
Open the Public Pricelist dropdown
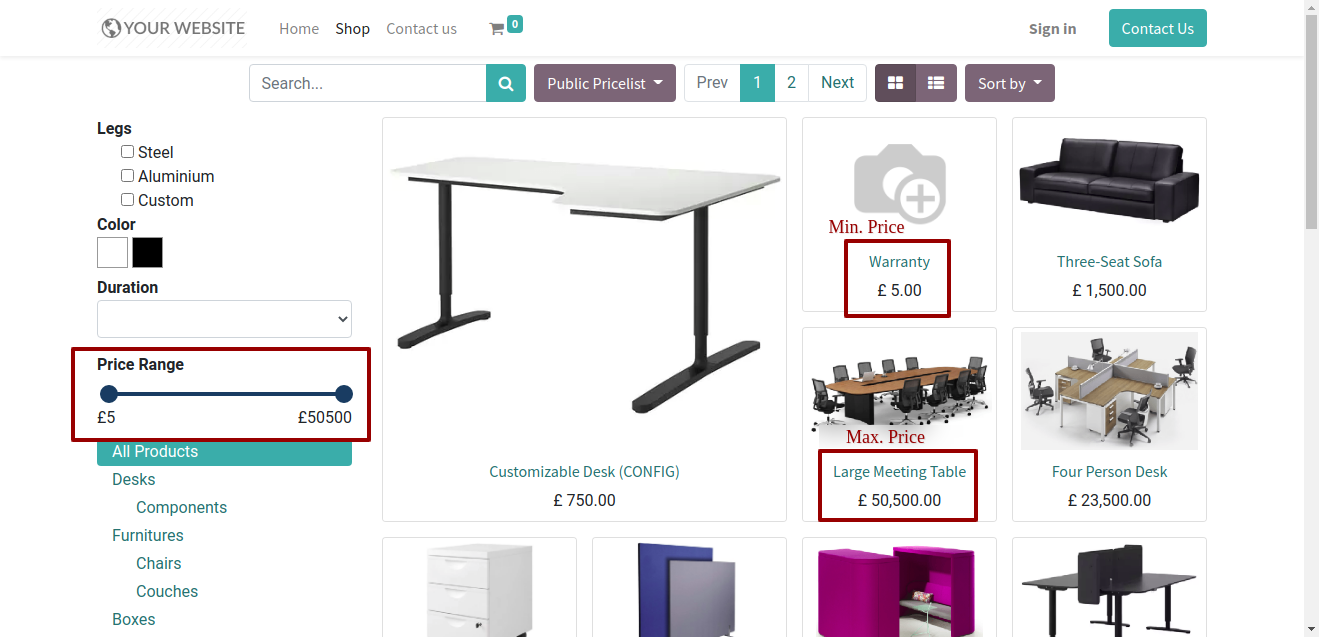pos(605,83)
